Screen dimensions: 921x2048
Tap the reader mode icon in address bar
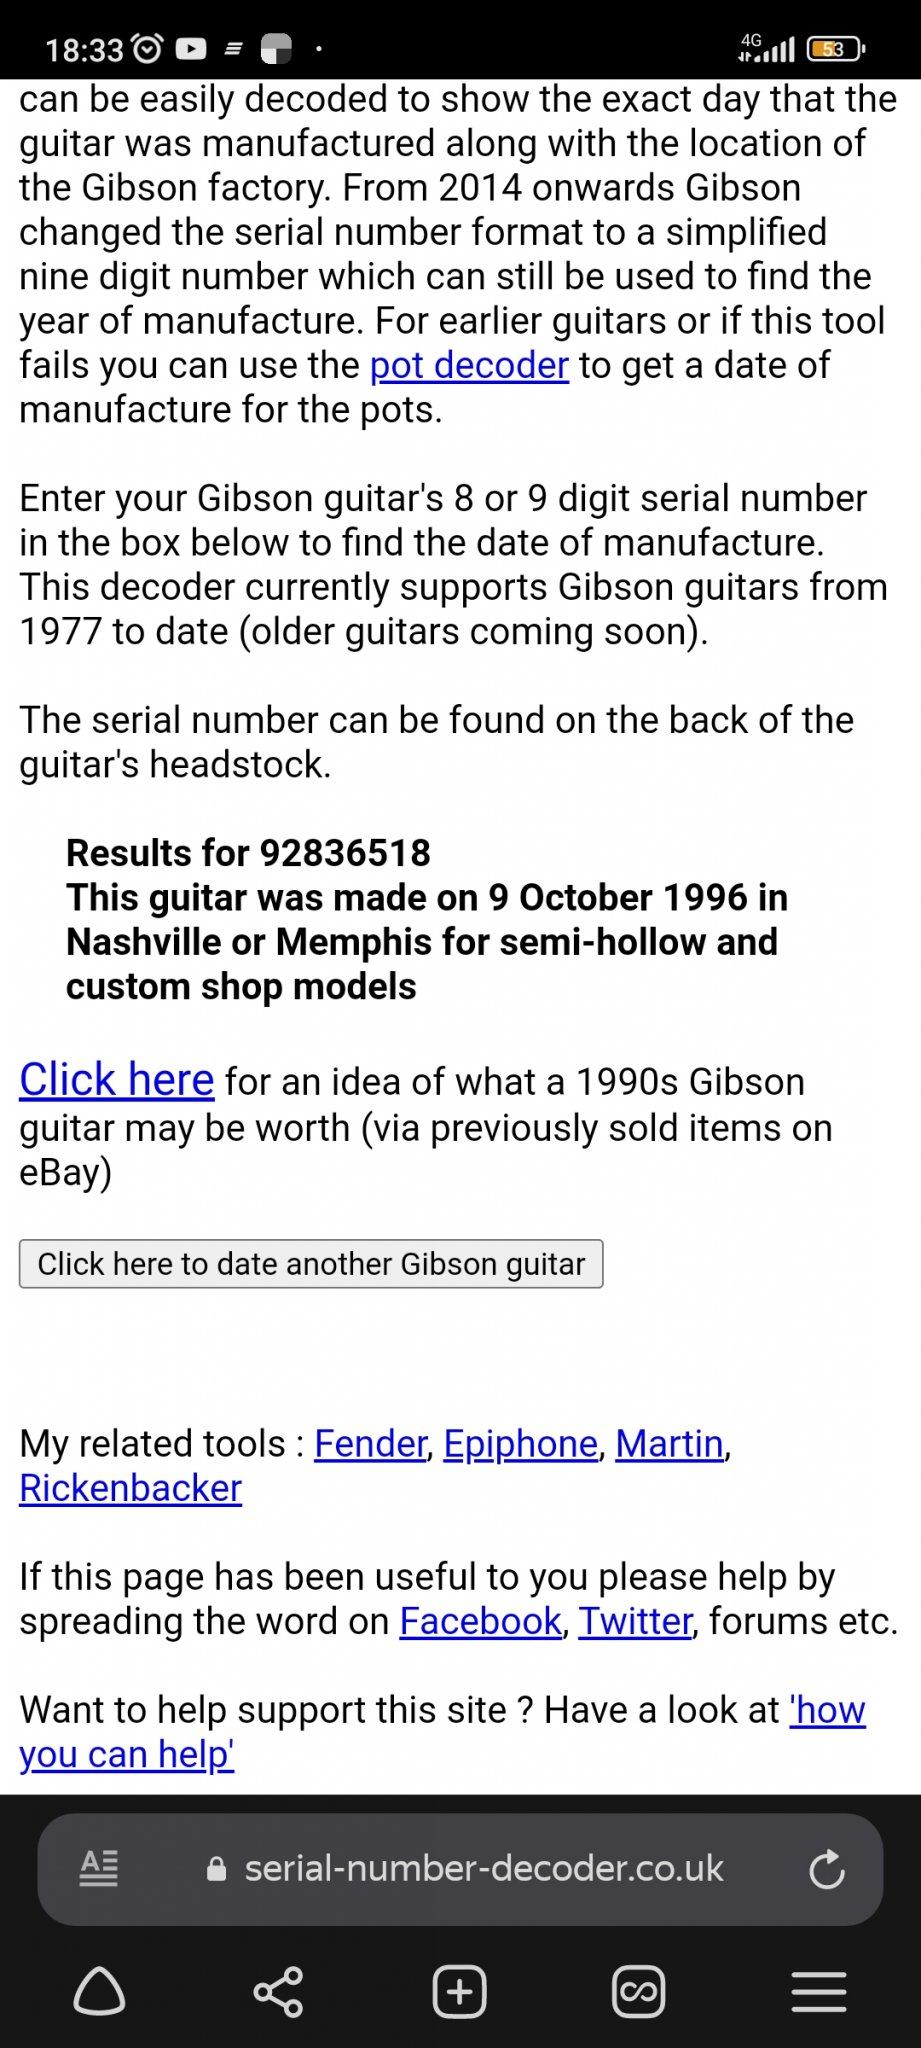98,1868
